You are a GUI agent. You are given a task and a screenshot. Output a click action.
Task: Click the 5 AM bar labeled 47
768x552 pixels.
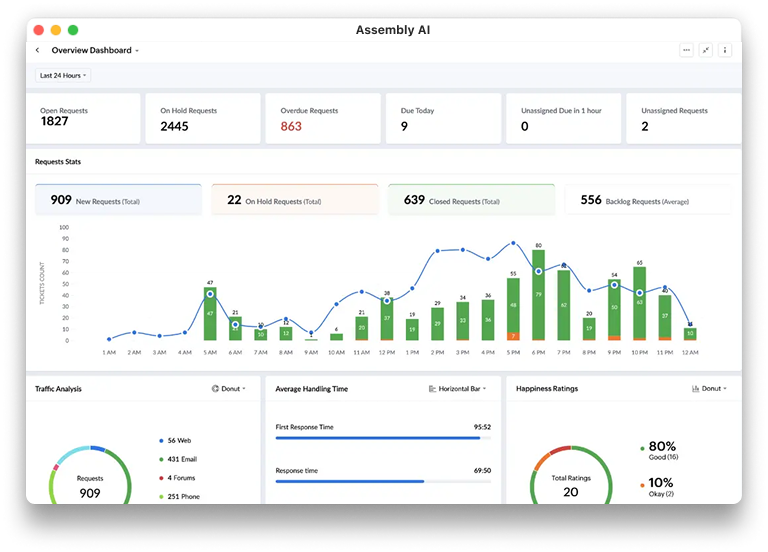[x=210, y=314]
